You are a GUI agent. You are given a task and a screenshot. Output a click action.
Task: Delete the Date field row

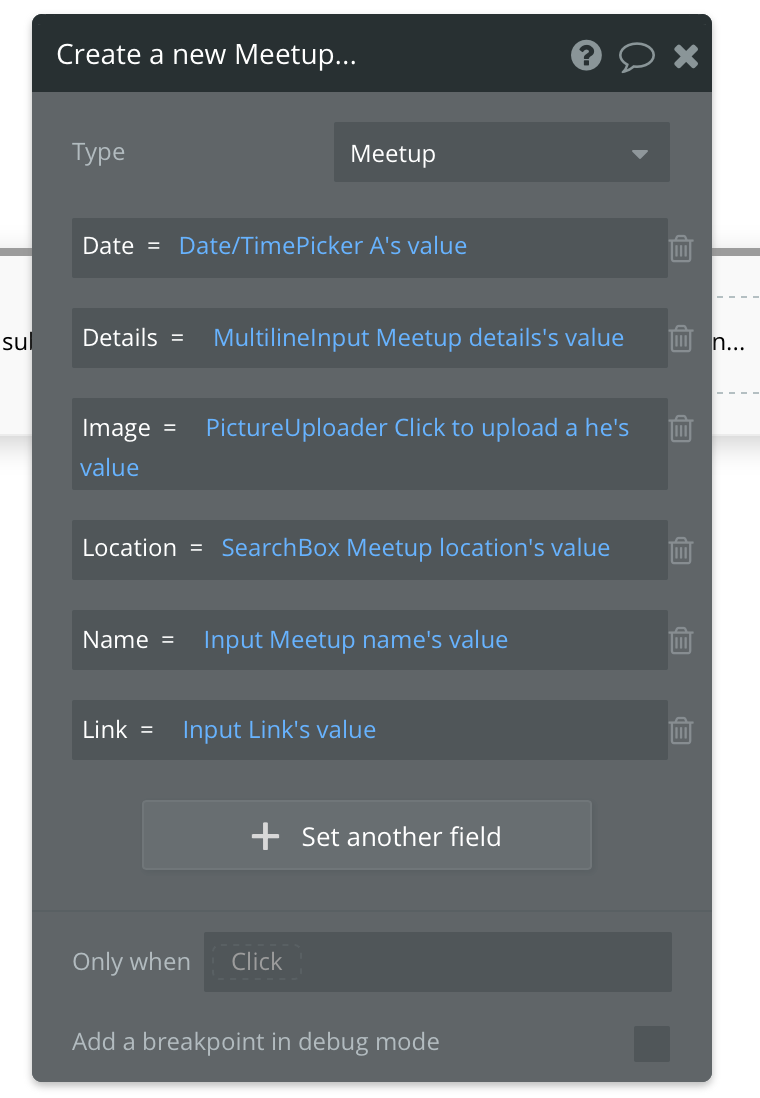click(x=681, y=248)
